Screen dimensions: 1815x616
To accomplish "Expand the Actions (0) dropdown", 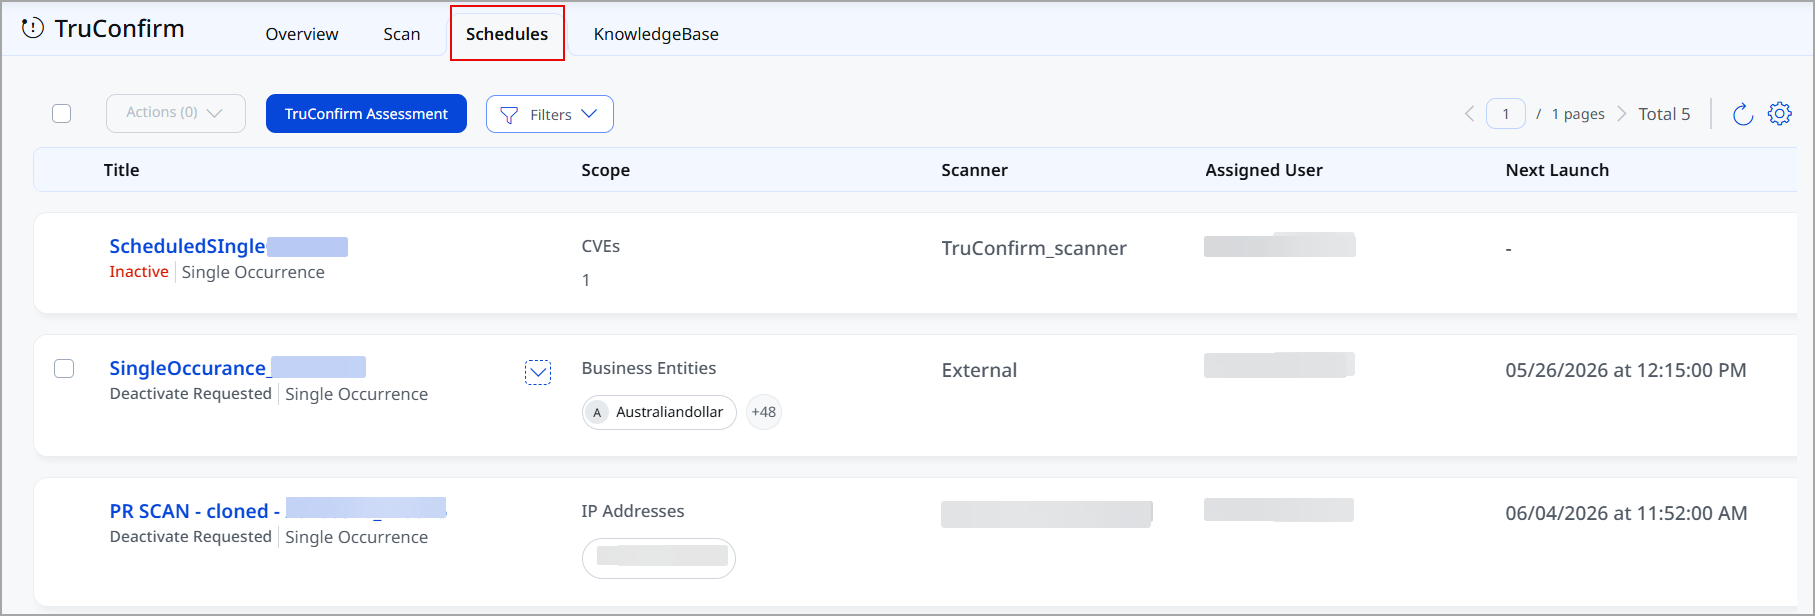I will pyautogui.click(x=176, y=113).
